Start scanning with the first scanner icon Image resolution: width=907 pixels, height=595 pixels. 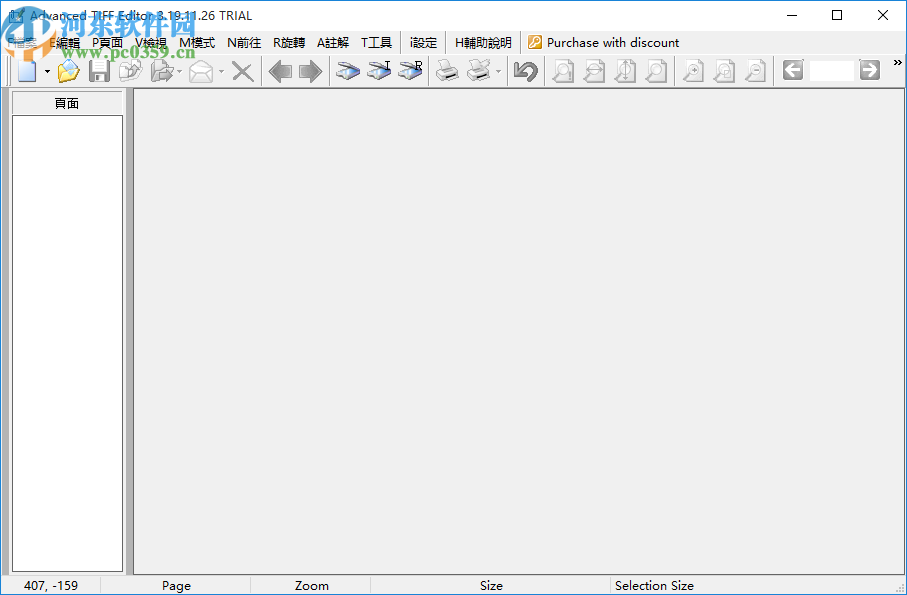coord(347,71)
